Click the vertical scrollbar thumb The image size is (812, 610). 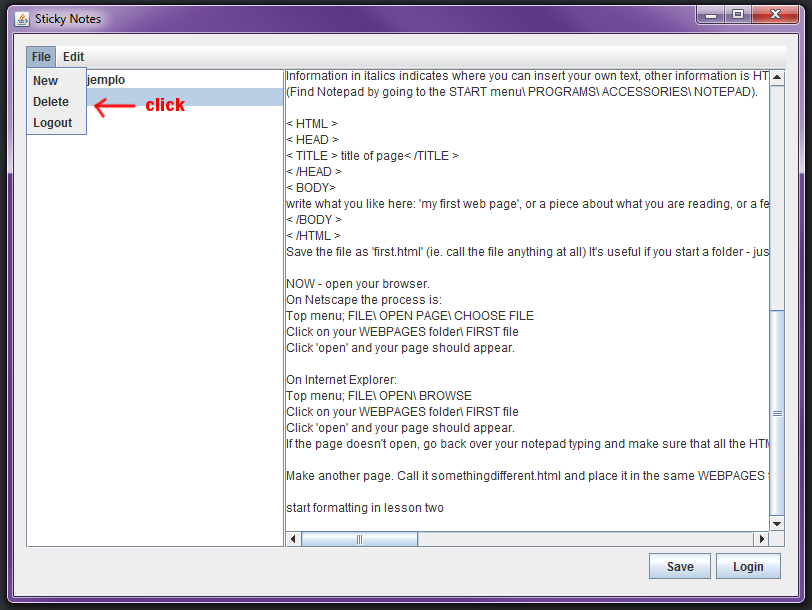point(777,413)
